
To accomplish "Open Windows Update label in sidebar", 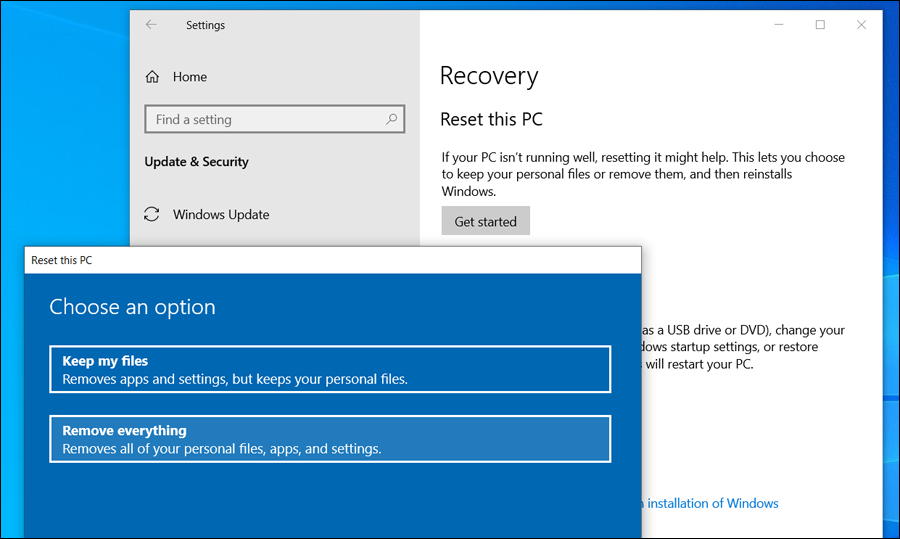I will [221, 214].
